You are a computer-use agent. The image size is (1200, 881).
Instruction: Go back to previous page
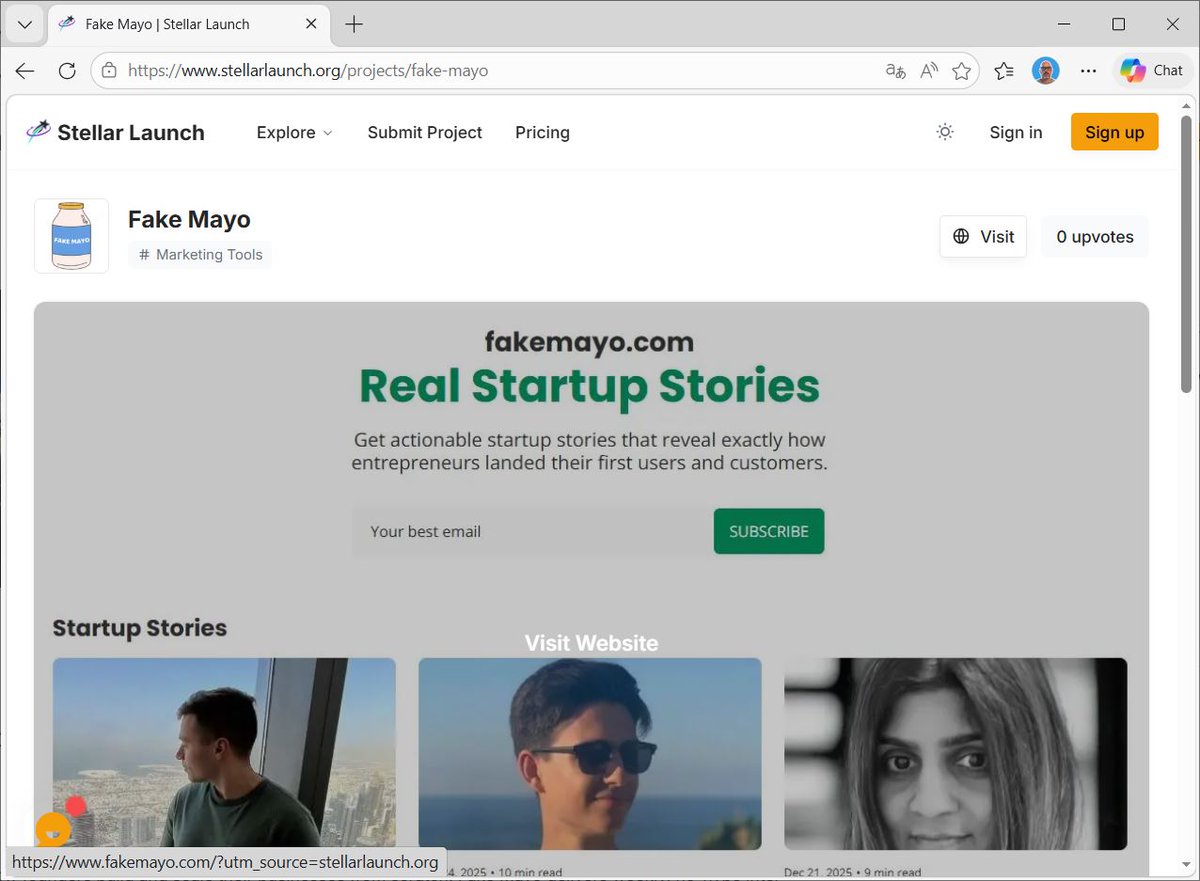click(x=25, y=71)
